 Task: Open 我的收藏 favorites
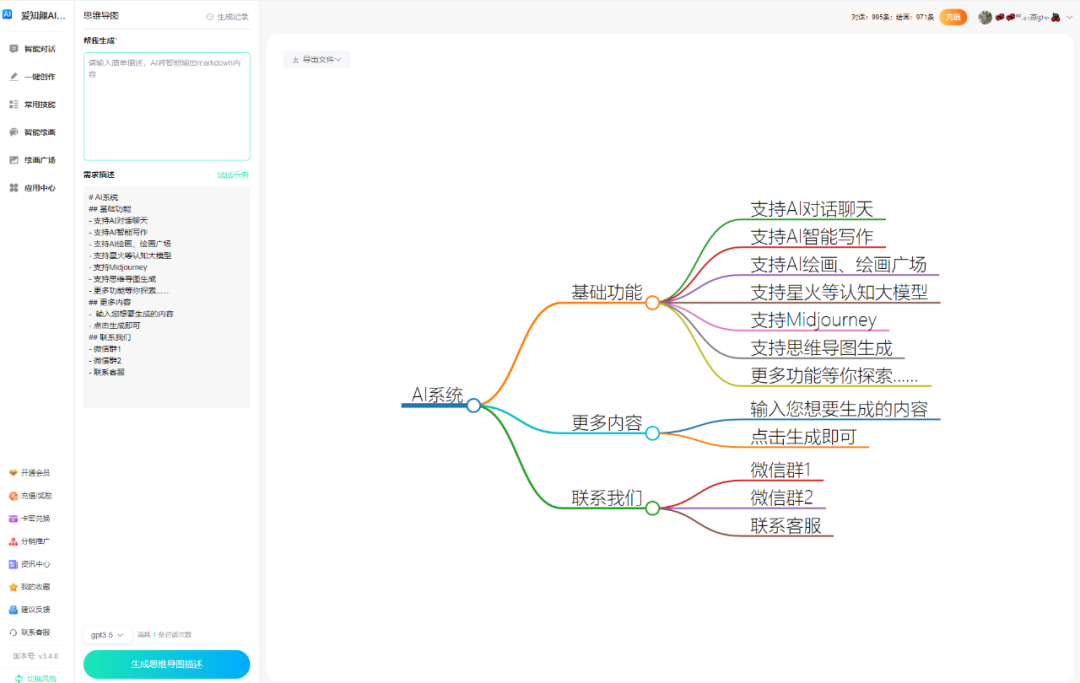(33, 586)
